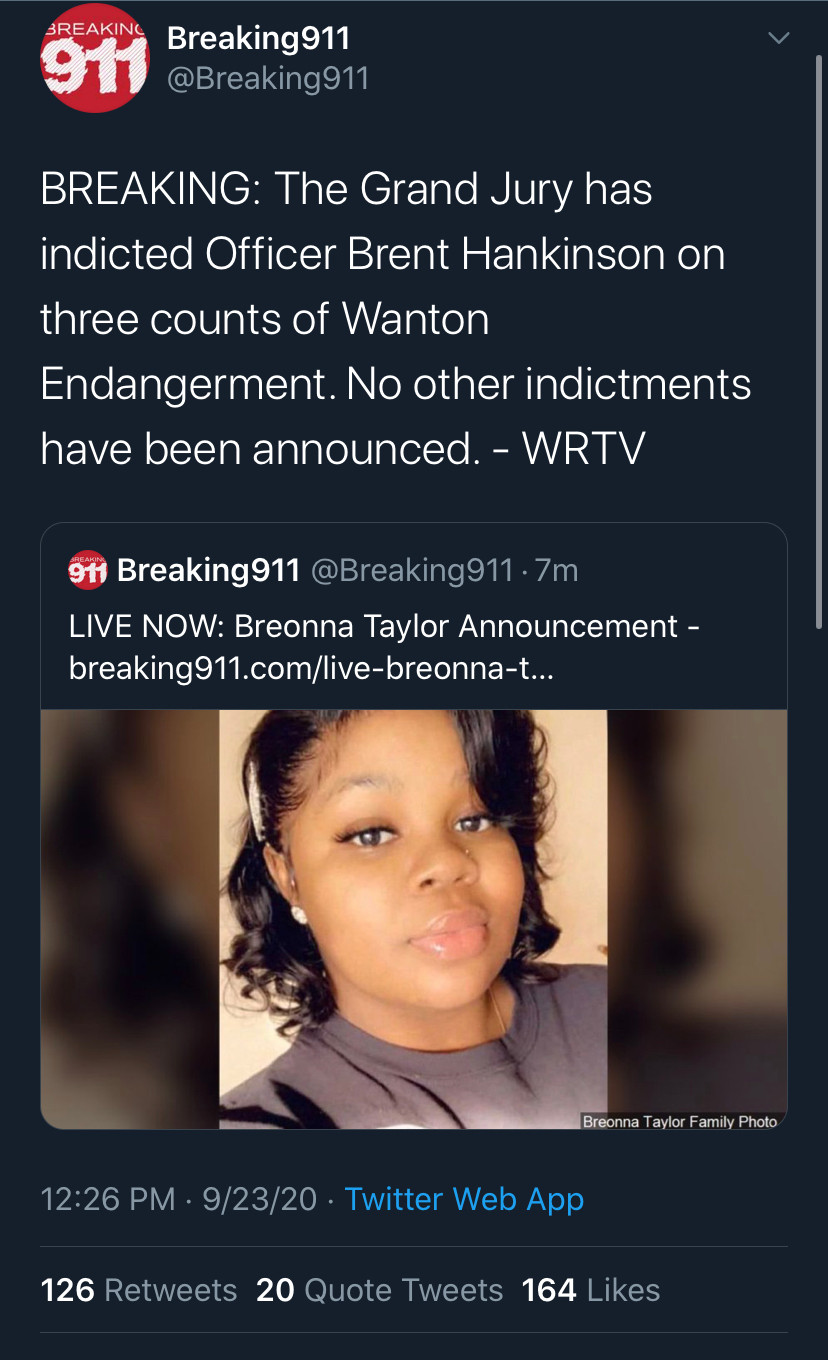Click the WRTV attribution in tweet text

click(584, 449)
